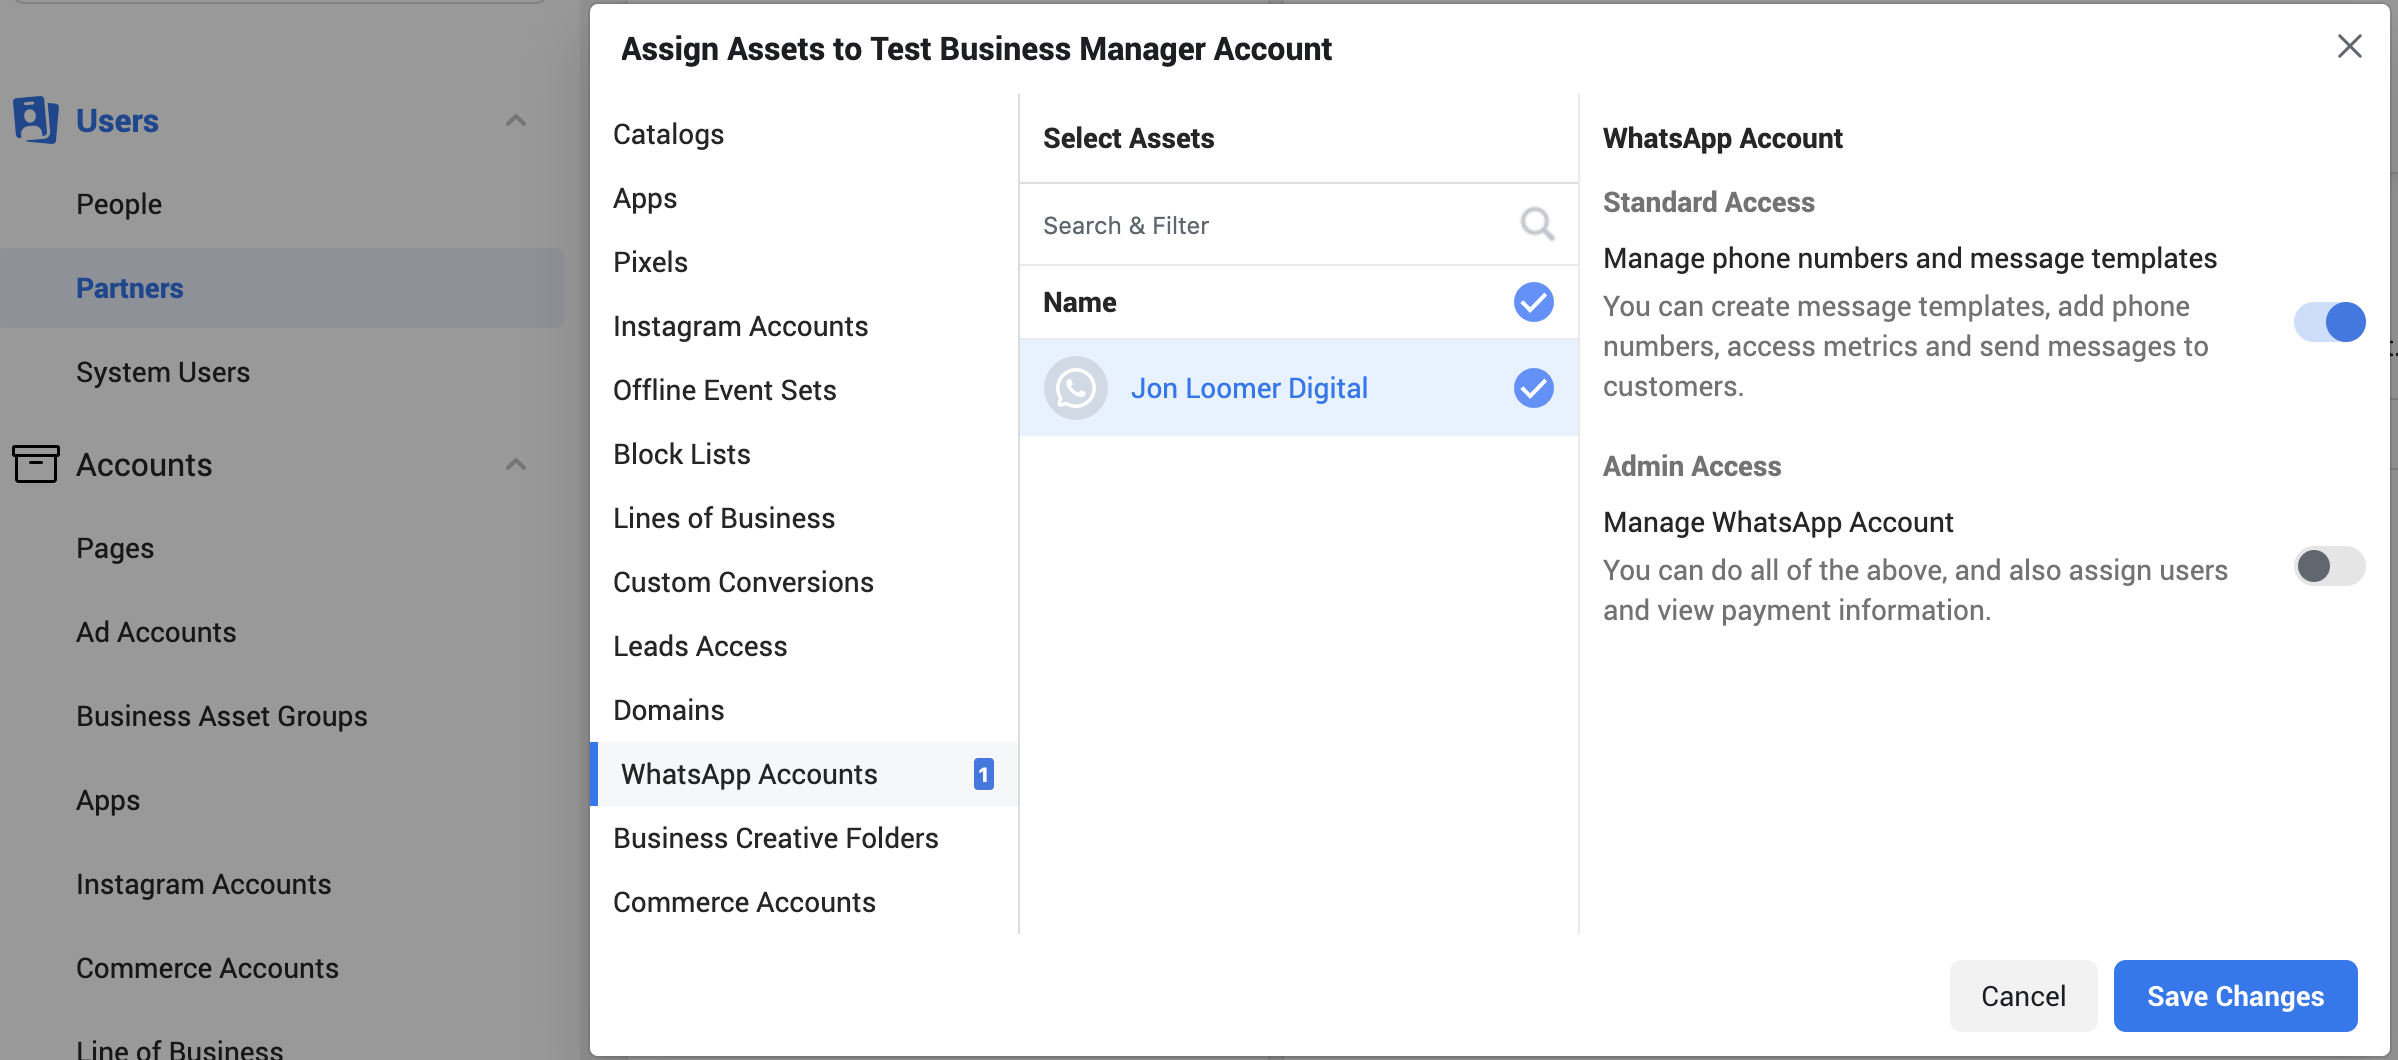Viewport: 2398px width, 1060px height.
Task: Open Pages in the sidebar
Action: pos(115,548)
